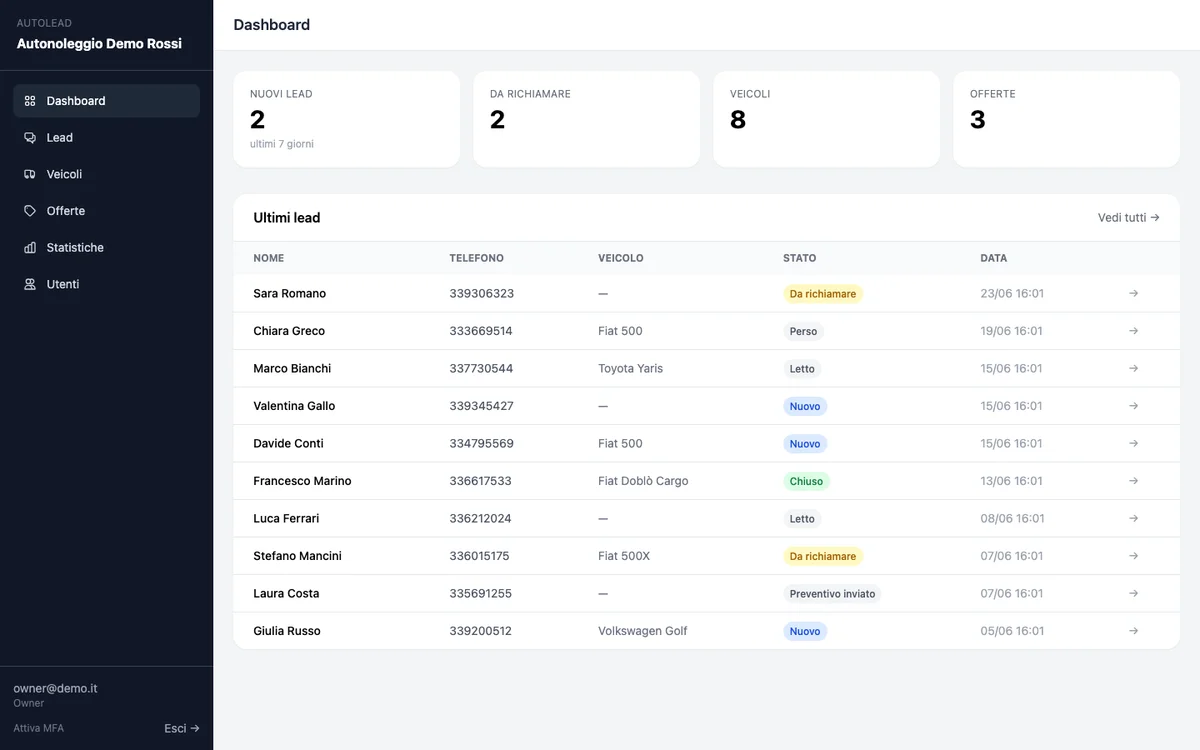
Task: Click lead name Valentina Gallo
Action: tap(294, 406)
